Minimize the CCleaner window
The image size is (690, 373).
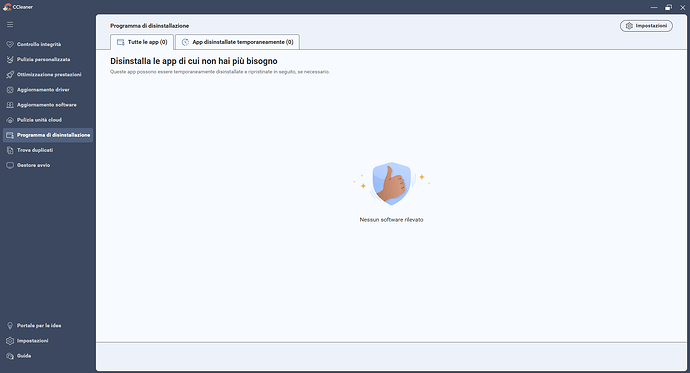[x=654, y=7]
